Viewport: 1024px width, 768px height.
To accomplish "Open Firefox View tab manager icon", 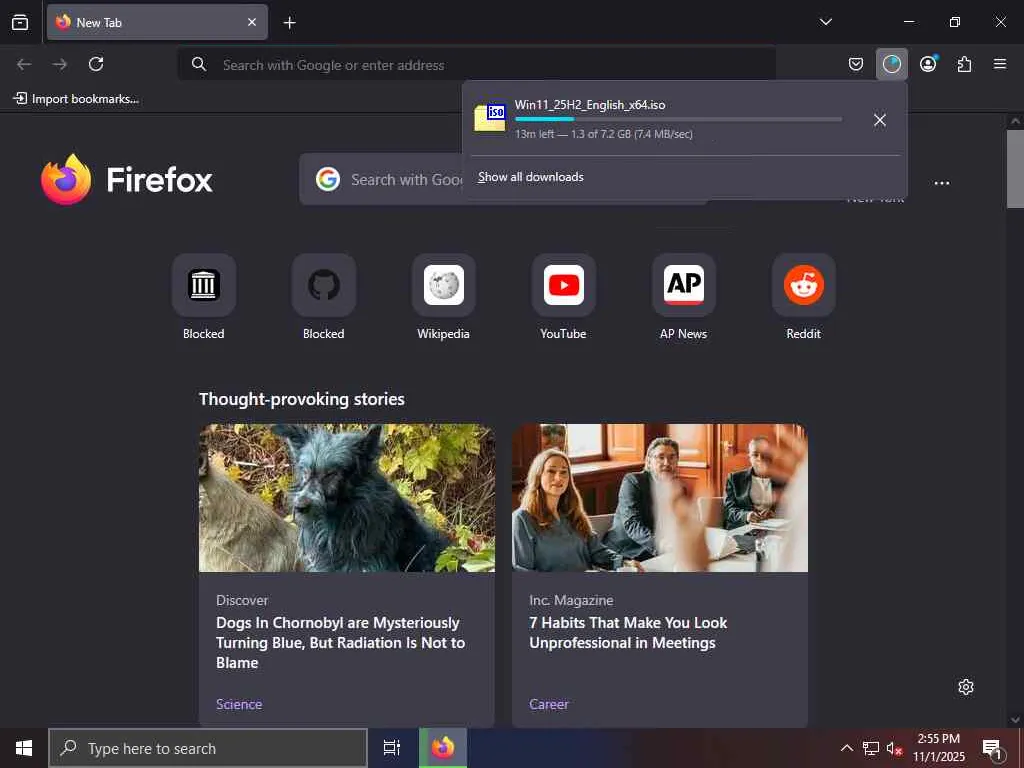I will 20,22.
